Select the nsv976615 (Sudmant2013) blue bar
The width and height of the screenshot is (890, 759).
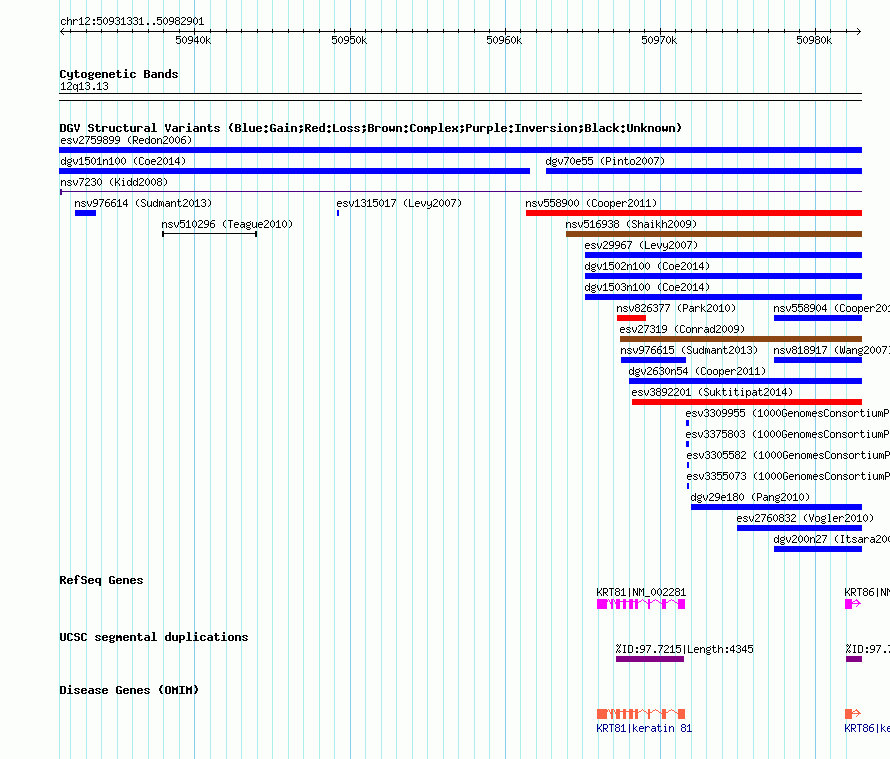pos(653,360)
